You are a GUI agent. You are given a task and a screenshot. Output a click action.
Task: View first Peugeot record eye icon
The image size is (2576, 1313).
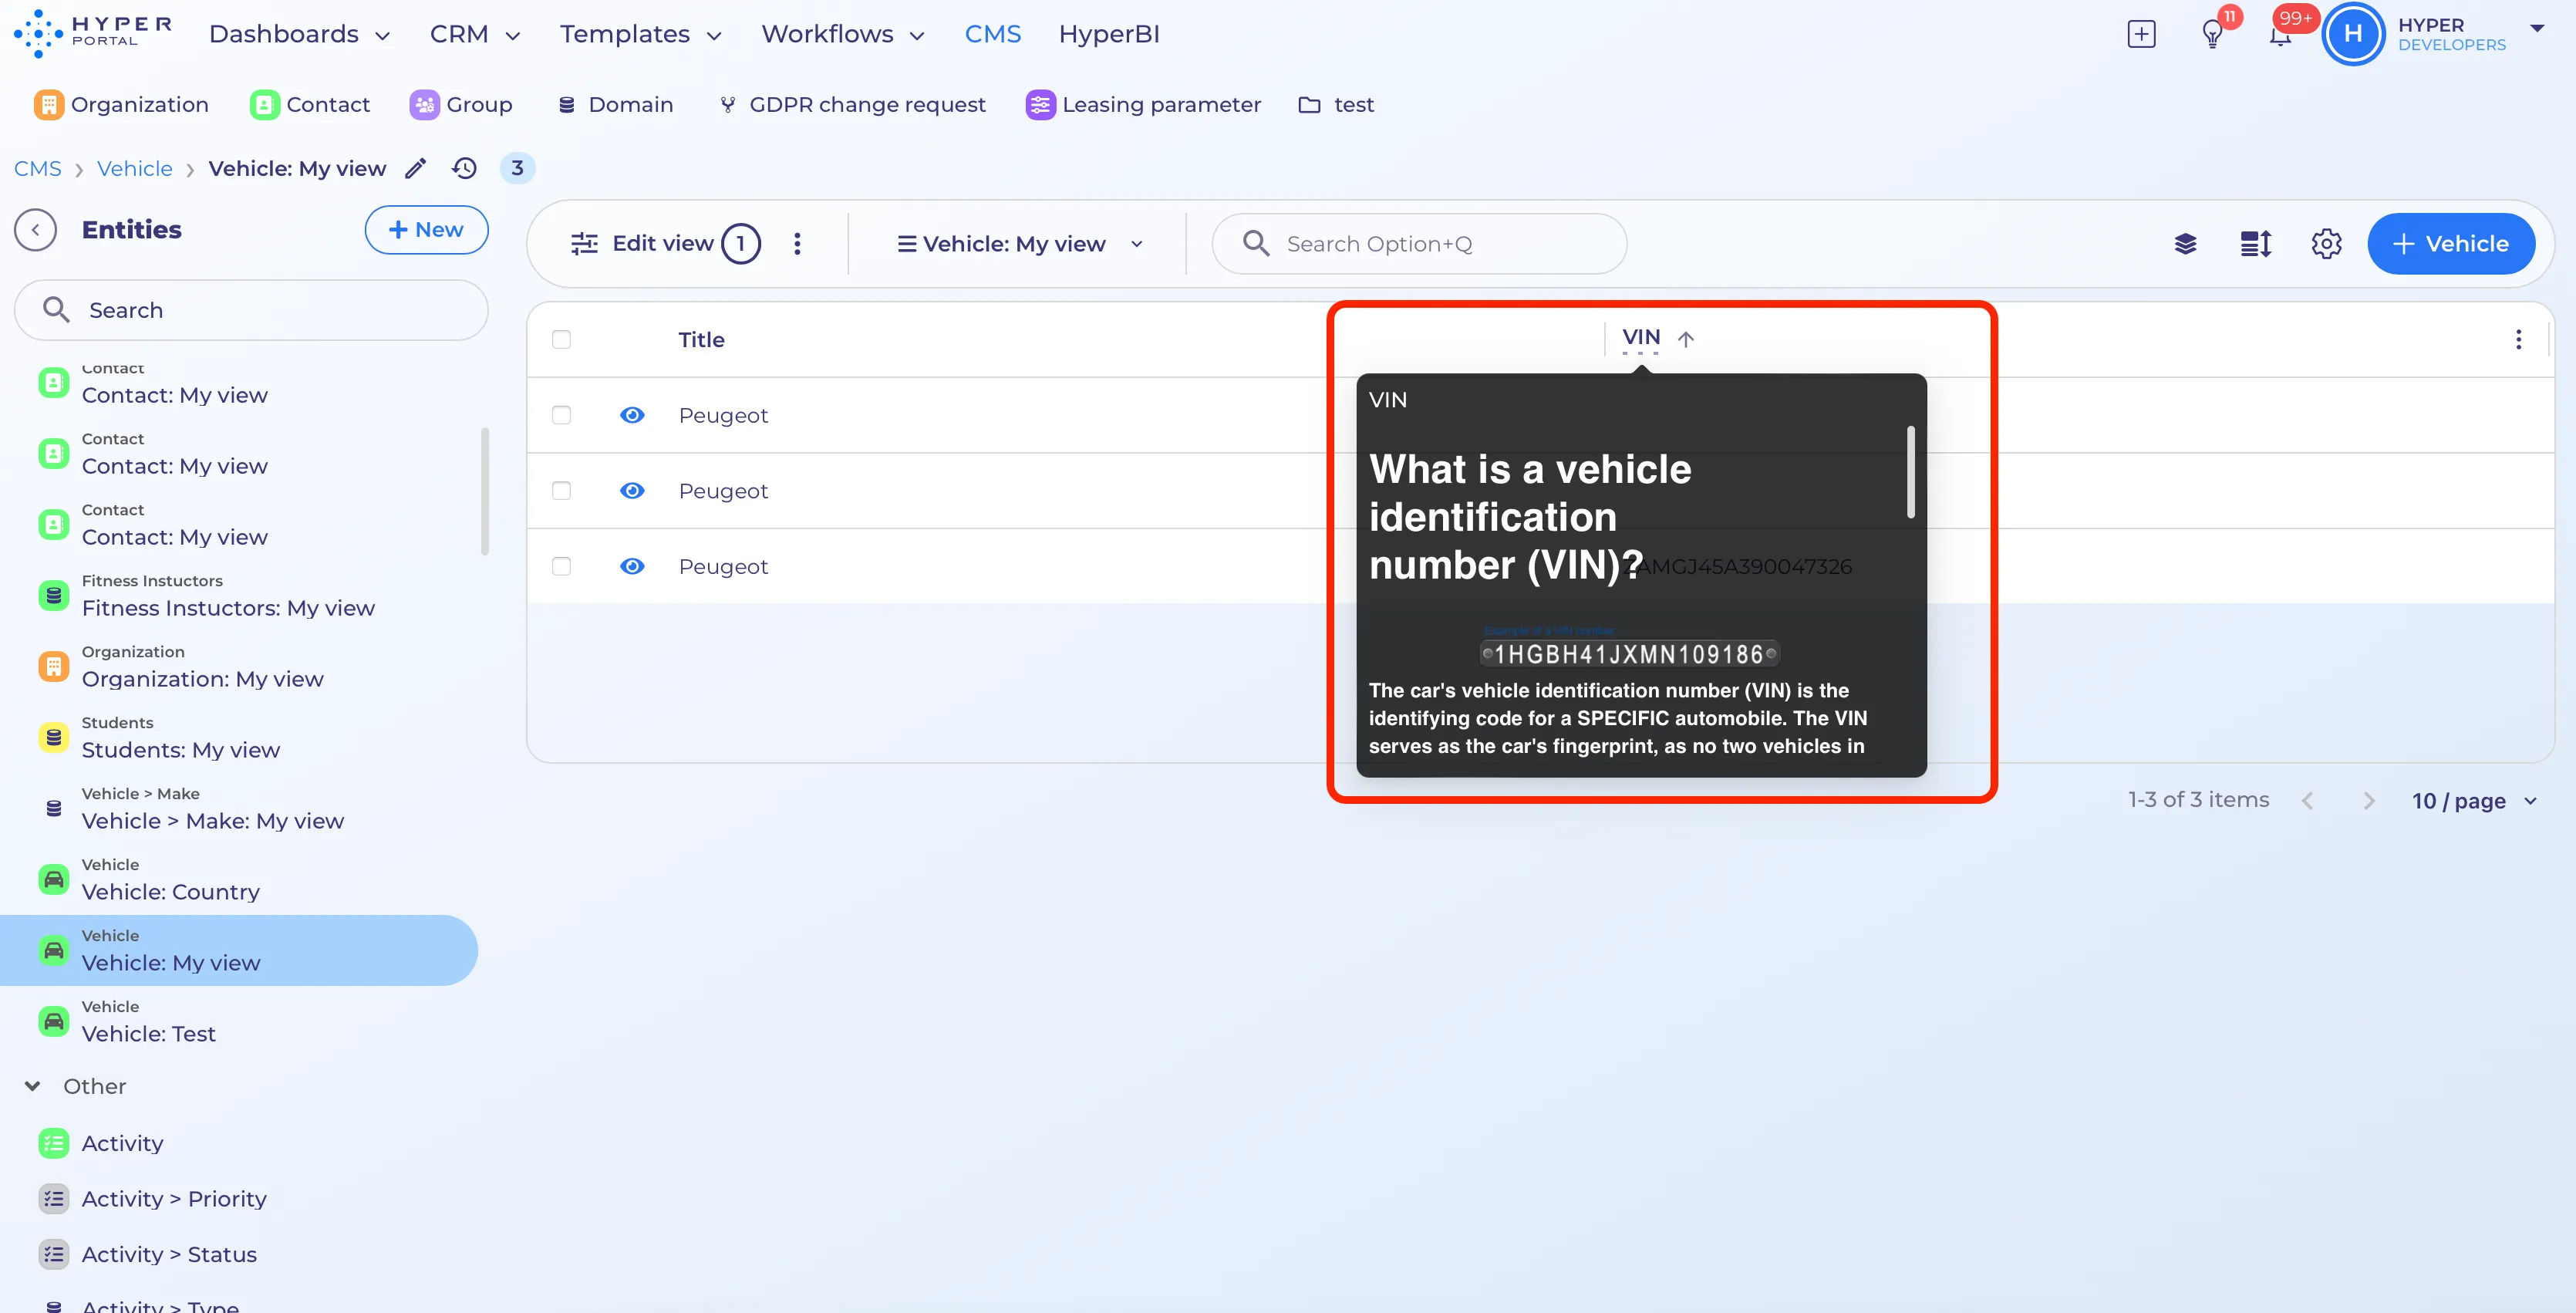[632, 415]
